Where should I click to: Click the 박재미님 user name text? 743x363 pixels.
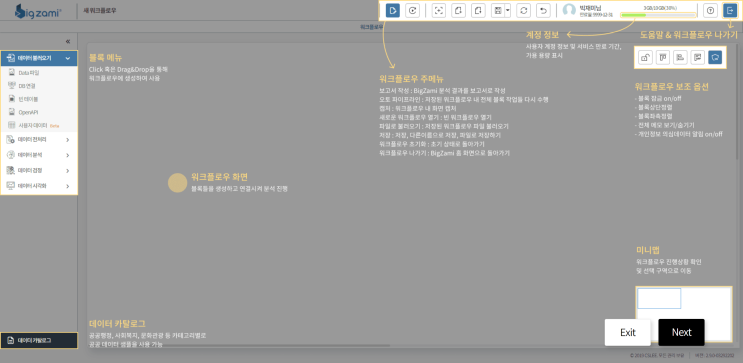[x=590, y=8]
